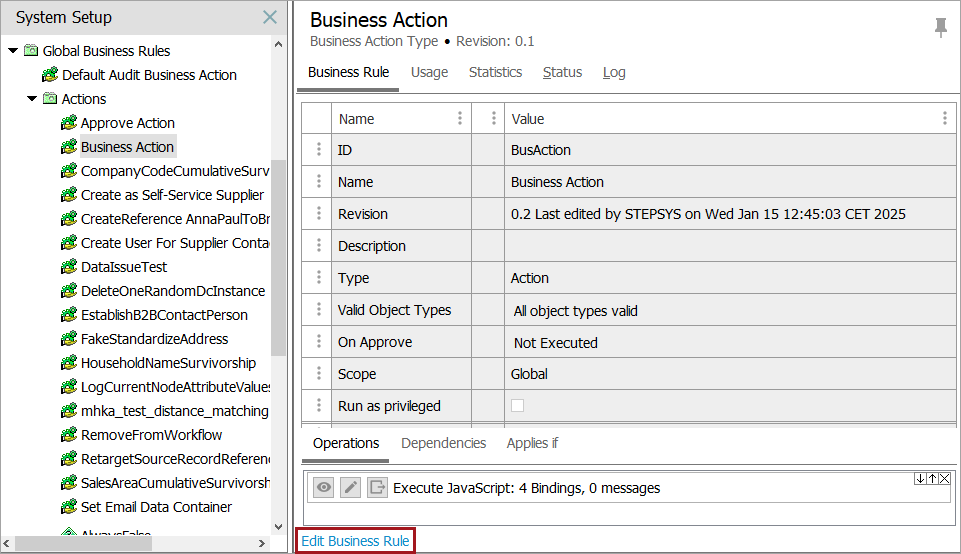This screenshot has width=961, height=554.
Task: Close the System Setup panel
Action: [269, 17]
